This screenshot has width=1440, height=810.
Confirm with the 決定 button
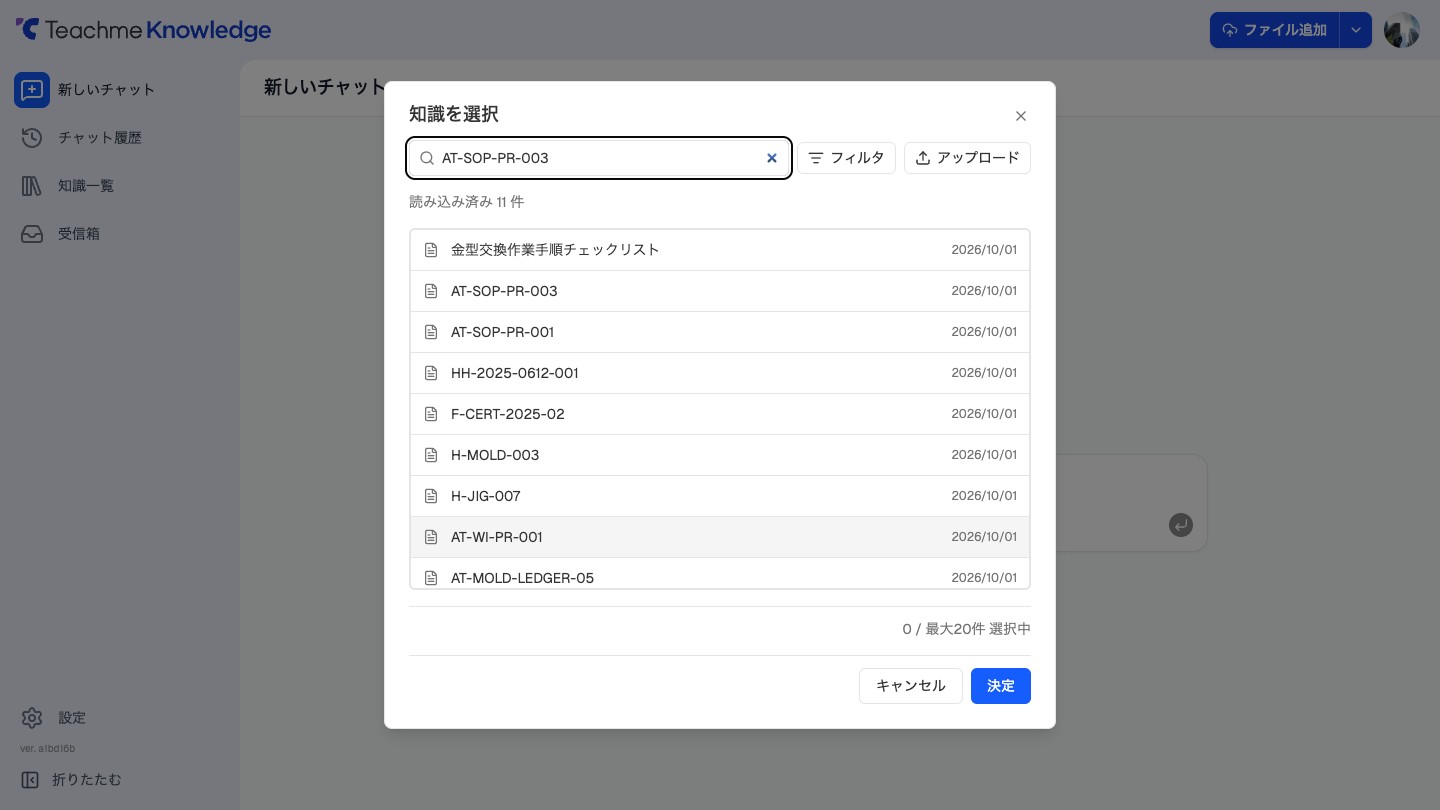1001,686
